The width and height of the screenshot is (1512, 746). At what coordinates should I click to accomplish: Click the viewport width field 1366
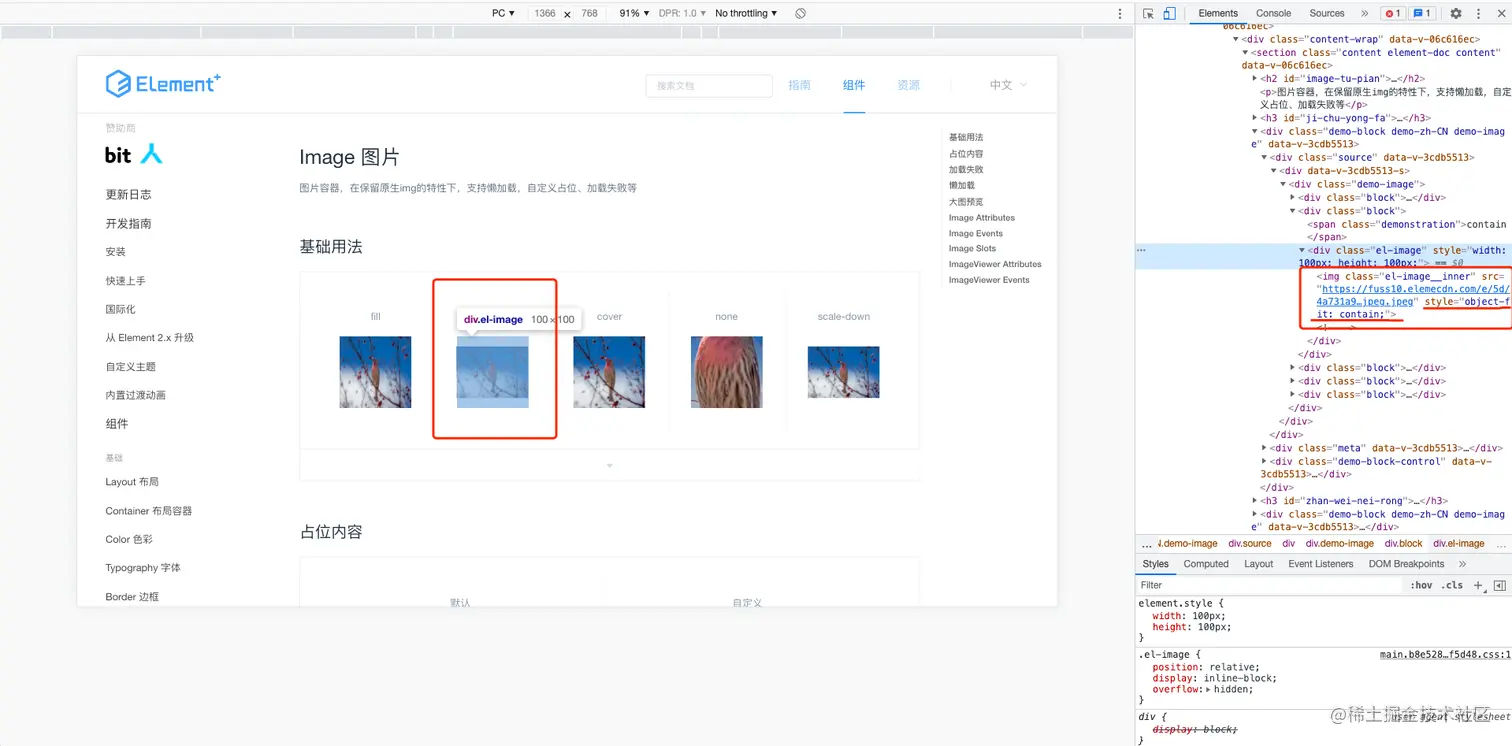[x=545, y=13]
